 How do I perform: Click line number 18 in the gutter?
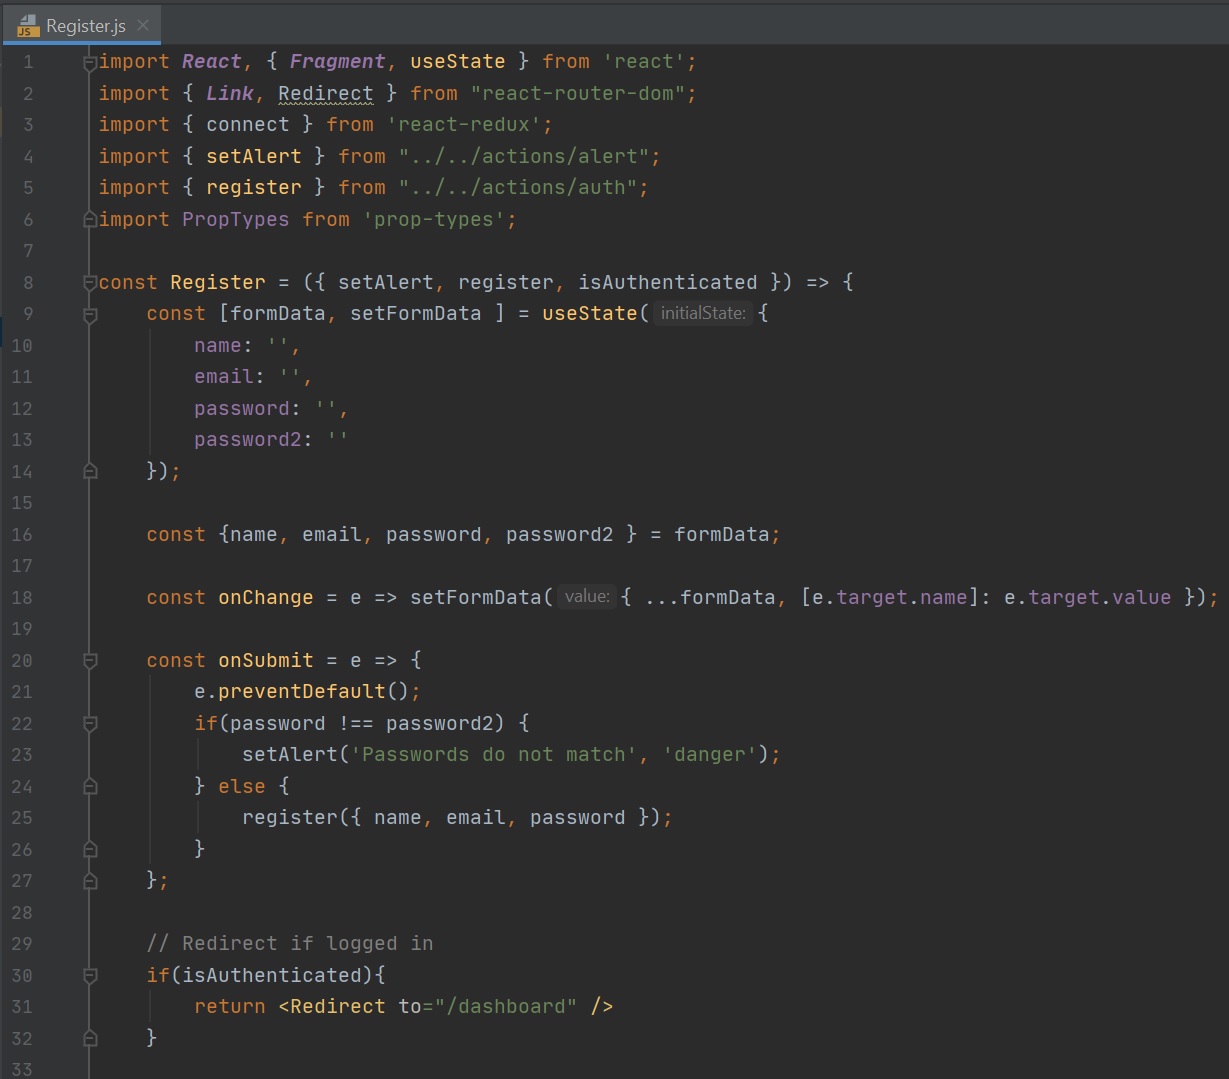point(22,598)
